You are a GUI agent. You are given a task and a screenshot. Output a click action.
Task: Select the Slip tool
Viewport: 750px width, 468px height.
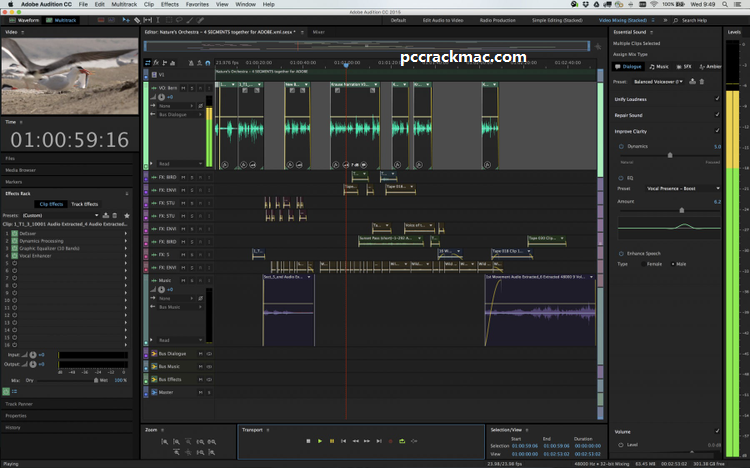pos(147,20)
